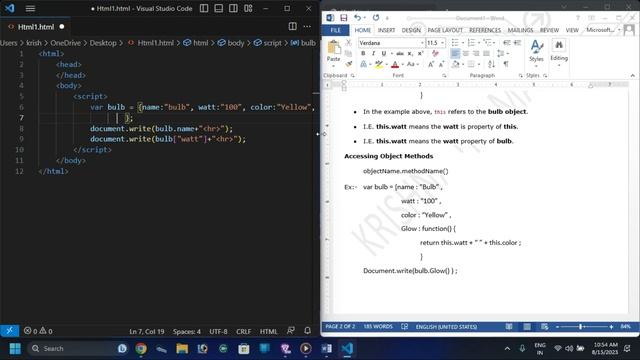Image resolution: width=640 pixels, height=360 pixels.
Task: Select Align Left in Word
Action: pyautogui.click(x=455, y=53)
